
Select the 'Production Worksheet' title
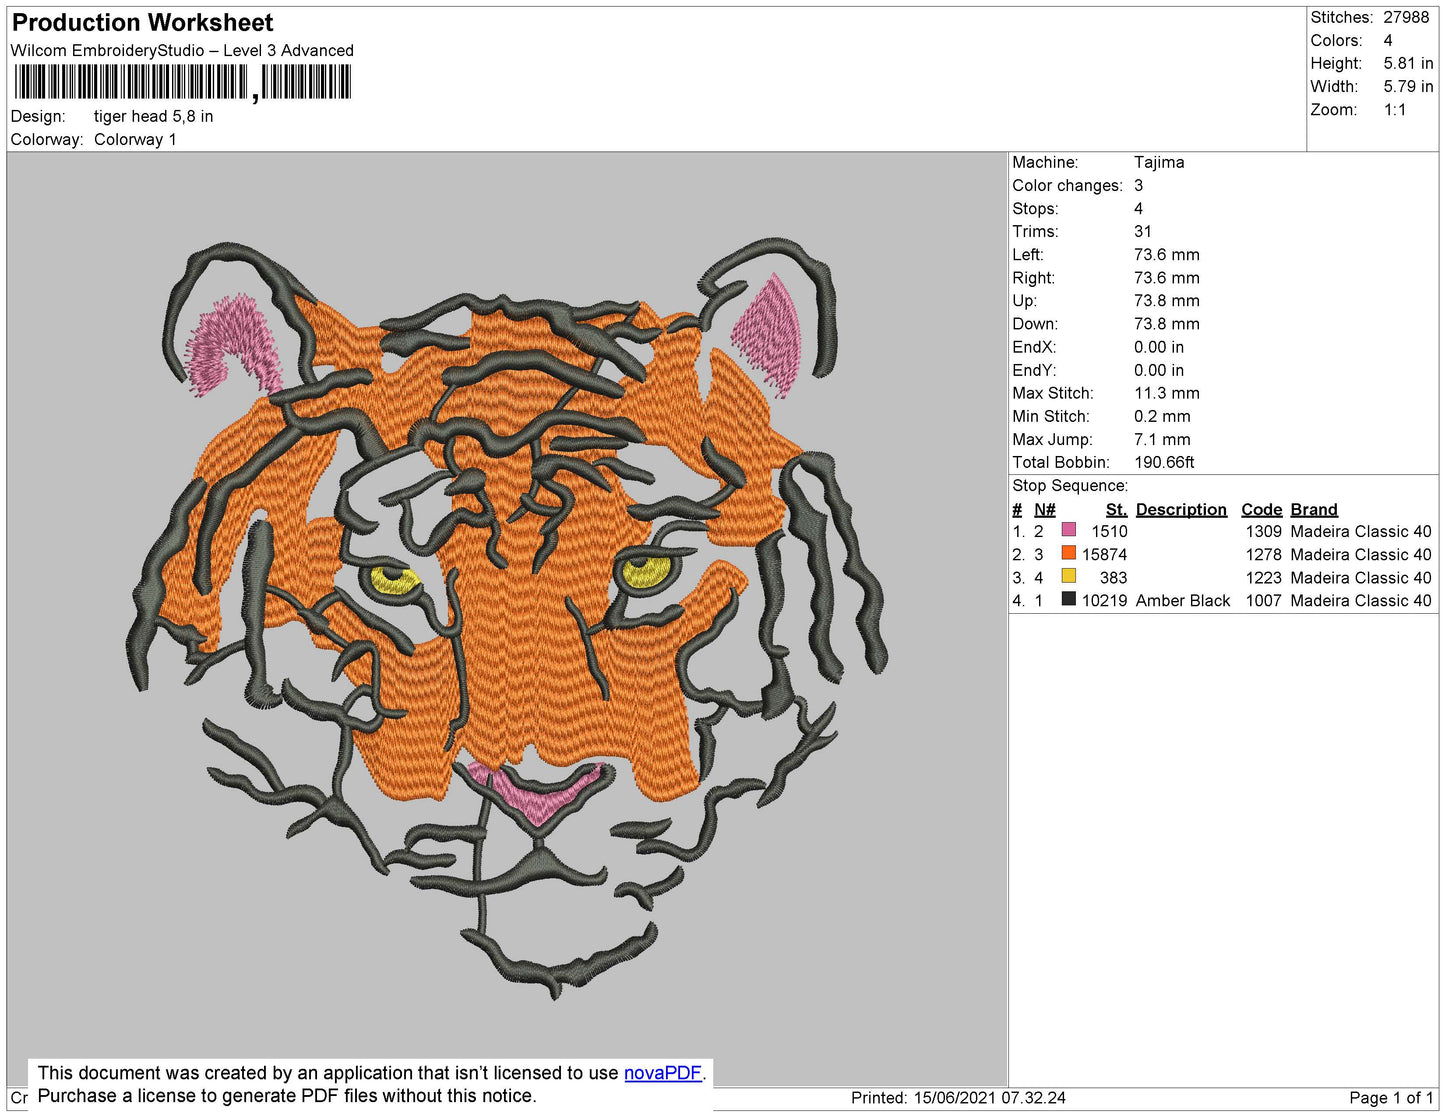tap(142, 23)
